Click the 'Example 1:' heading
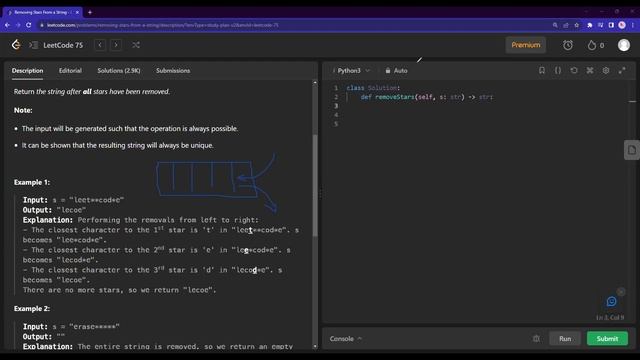 coord(32,182)
